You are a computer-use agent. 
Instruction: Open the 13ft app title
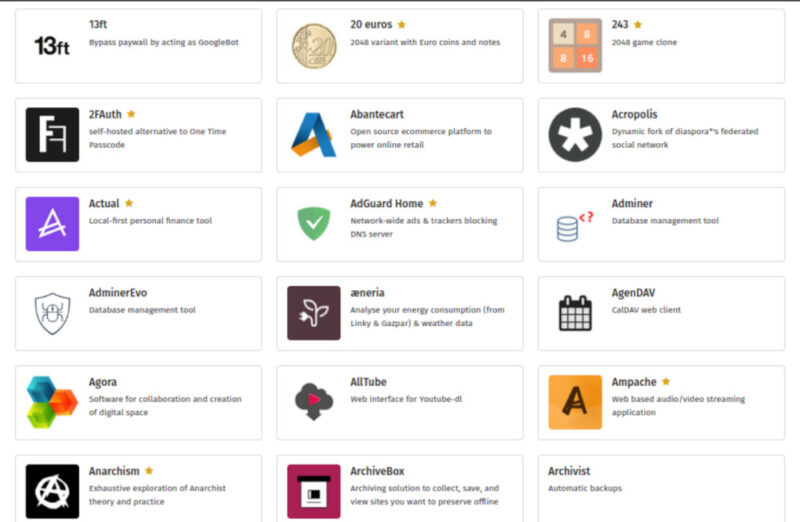click(98, 24)
